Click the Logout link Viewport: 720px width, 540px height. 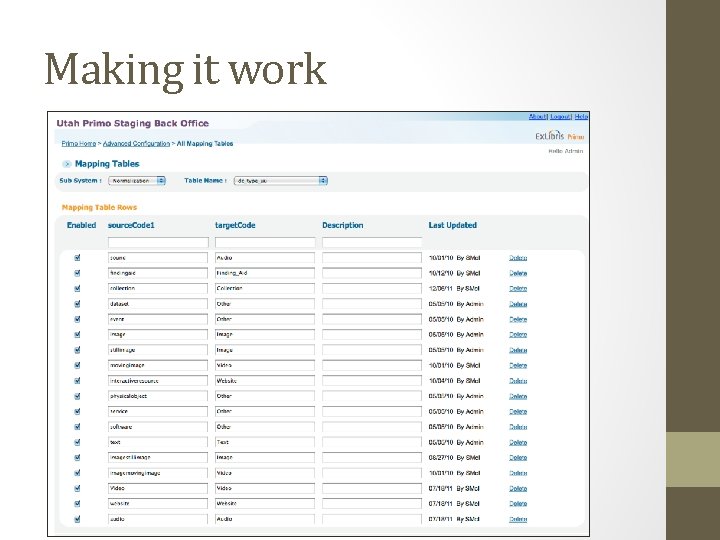(x=560, y=117)
